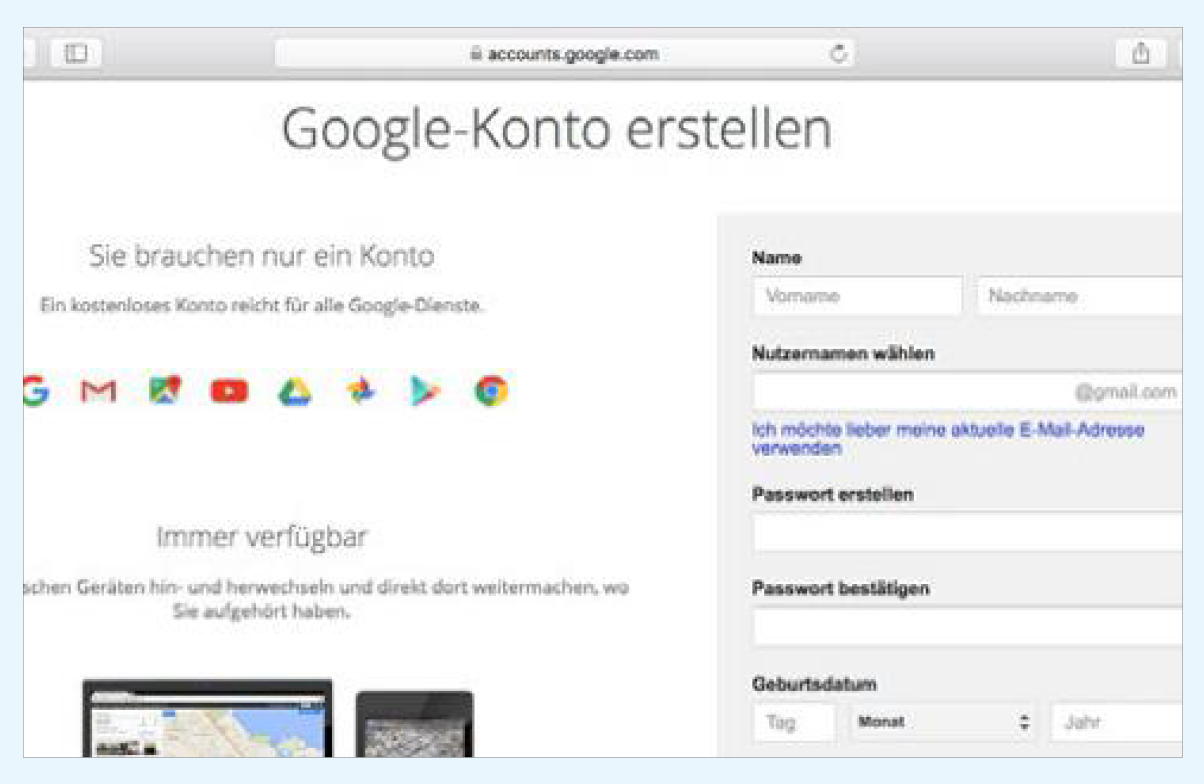Reload the page with the refresh icon

click(x=840, y=53)
